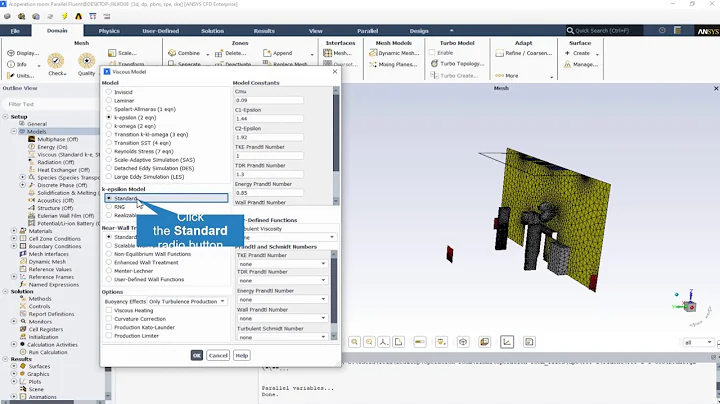The width and height of the screenshot is (720, 404).
Task: Click the Combine zones icon
Action: 172,53
